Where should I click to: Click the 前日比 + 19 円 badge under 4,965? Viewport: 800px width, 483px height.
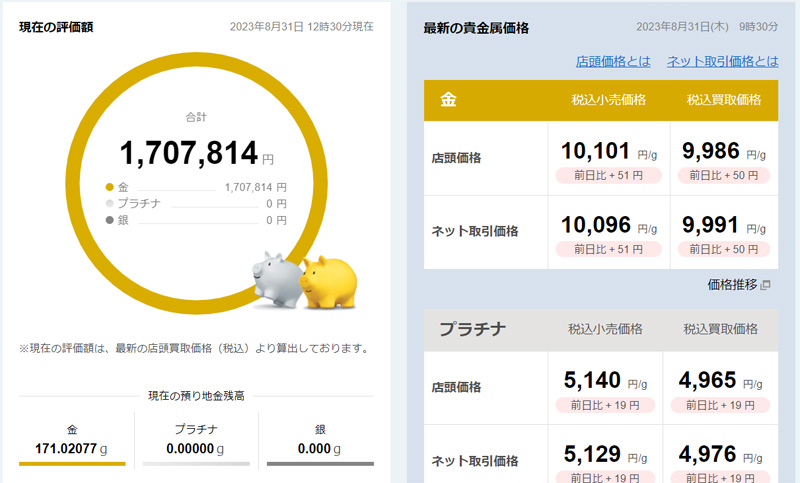pyautogui.click(x=720, y=405)
